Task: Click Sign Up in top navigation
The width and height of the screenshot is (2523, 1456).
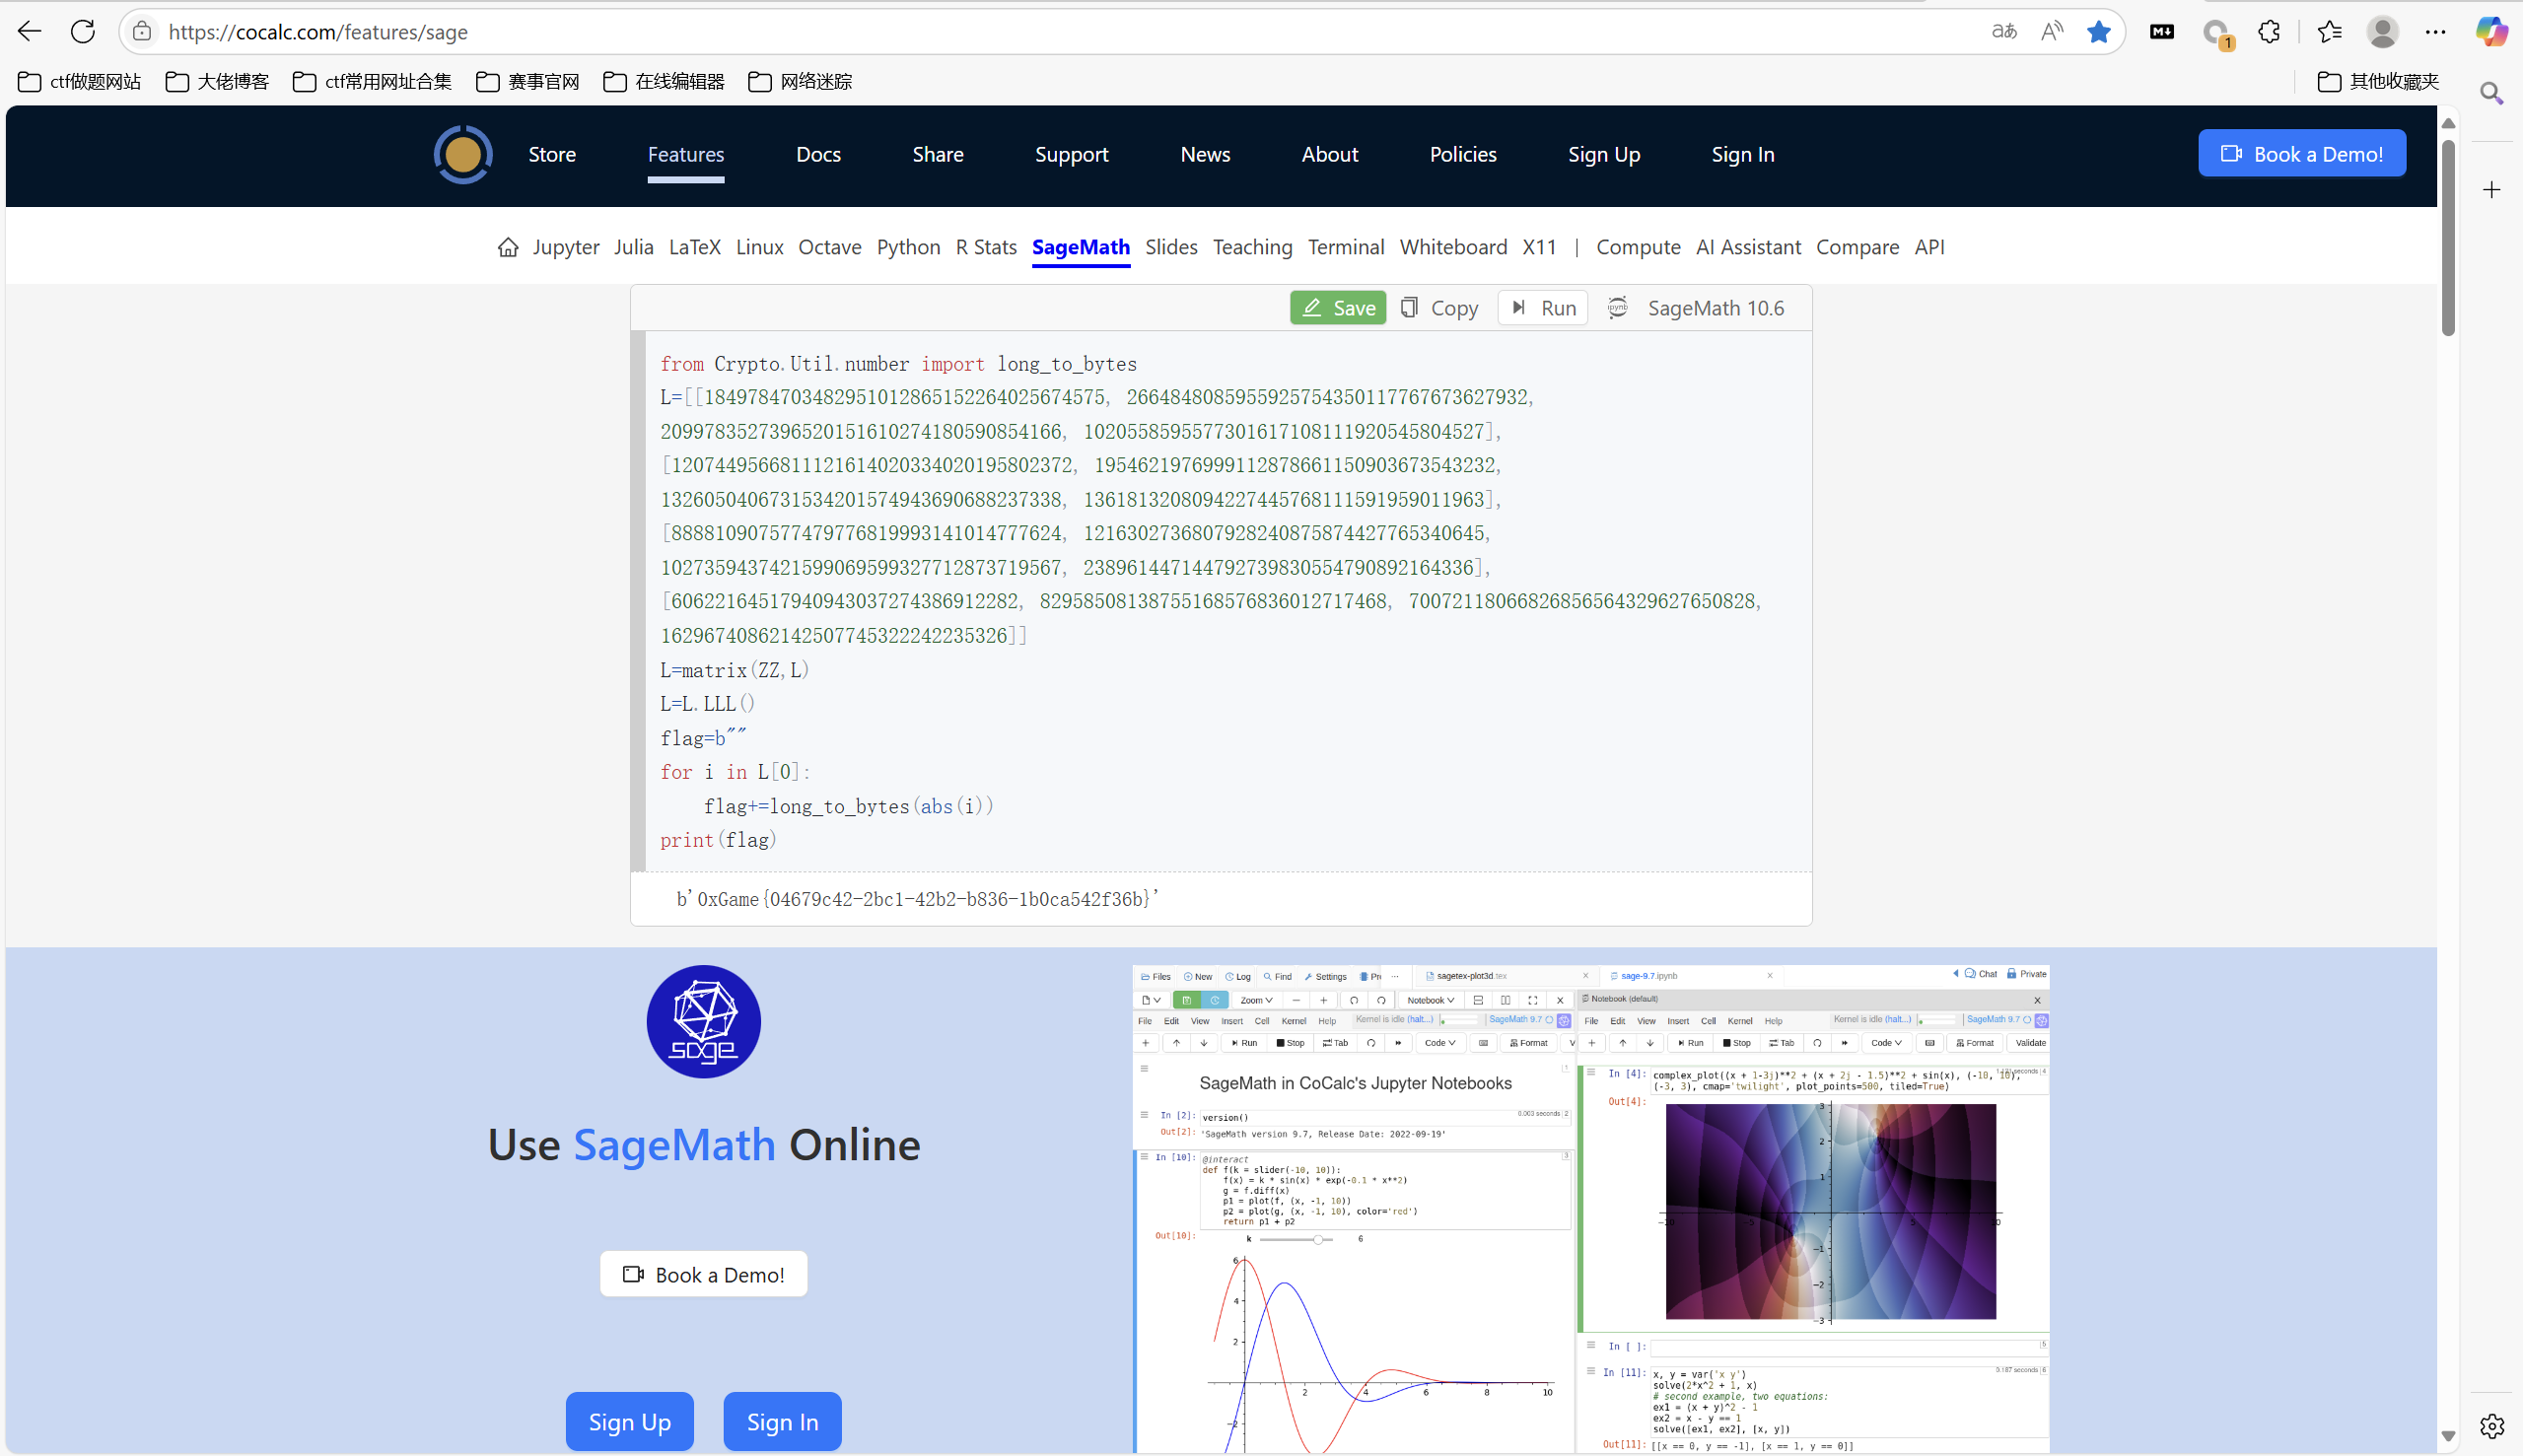Action: coord(1604,154)
